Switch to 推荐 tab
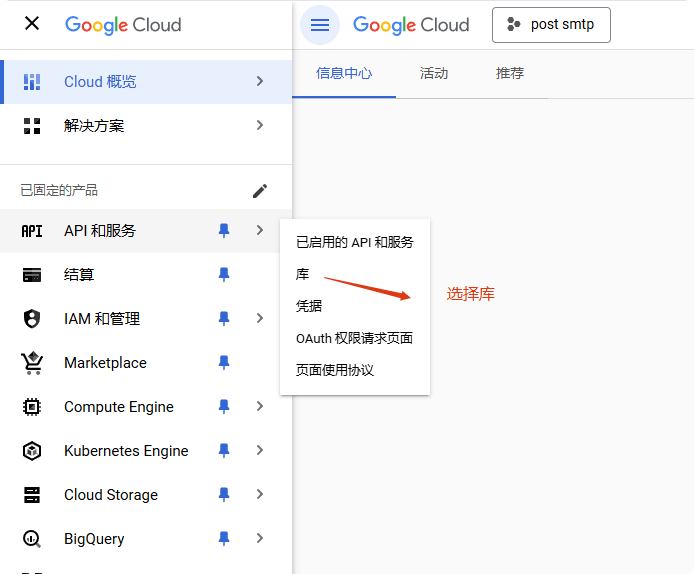This screenshot has height=574, width=694. coord(510,73)
